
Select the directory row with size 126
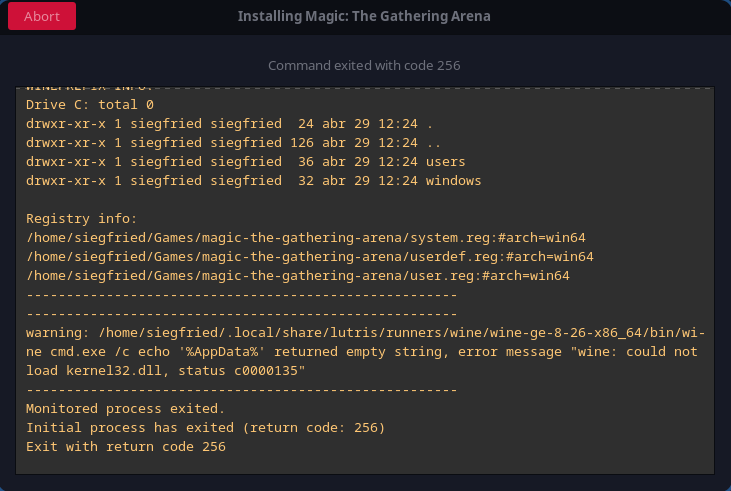tap(234, 143)
